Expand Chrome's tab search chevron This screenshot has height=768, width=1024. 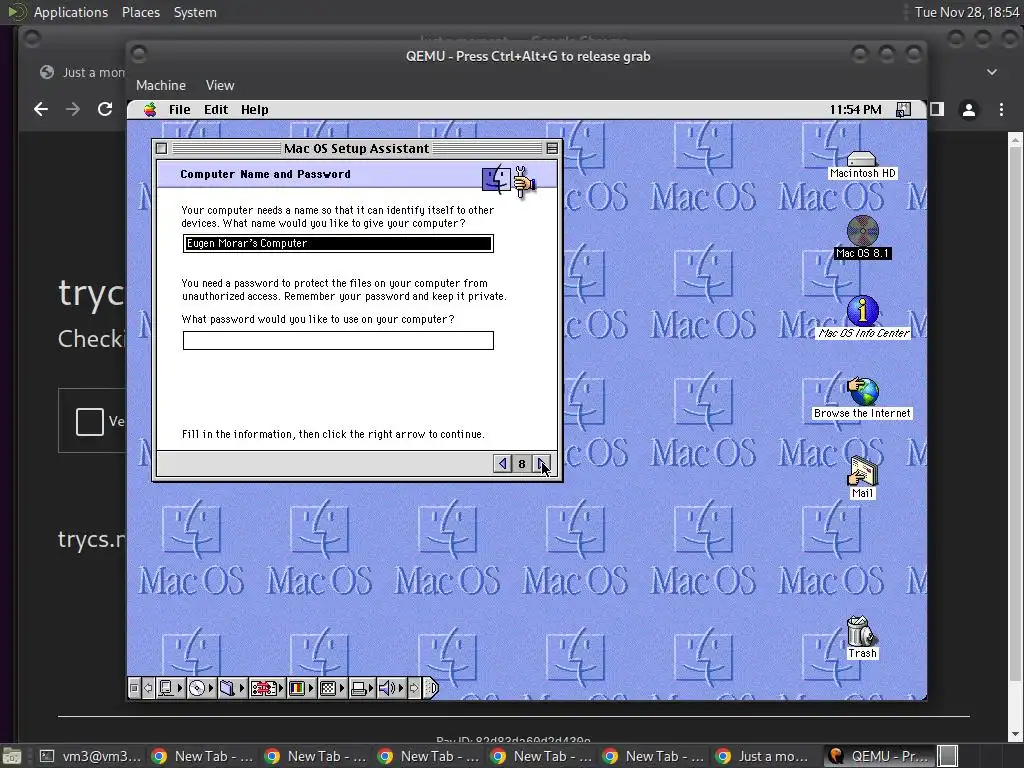[991, 72]
